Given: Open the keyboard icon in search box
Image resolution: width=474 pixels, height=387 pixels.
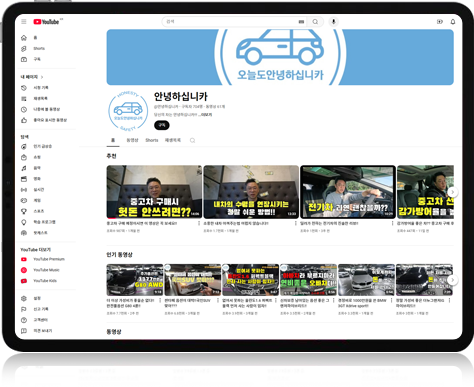Looking at the screenshot, I should click(301, 22).
